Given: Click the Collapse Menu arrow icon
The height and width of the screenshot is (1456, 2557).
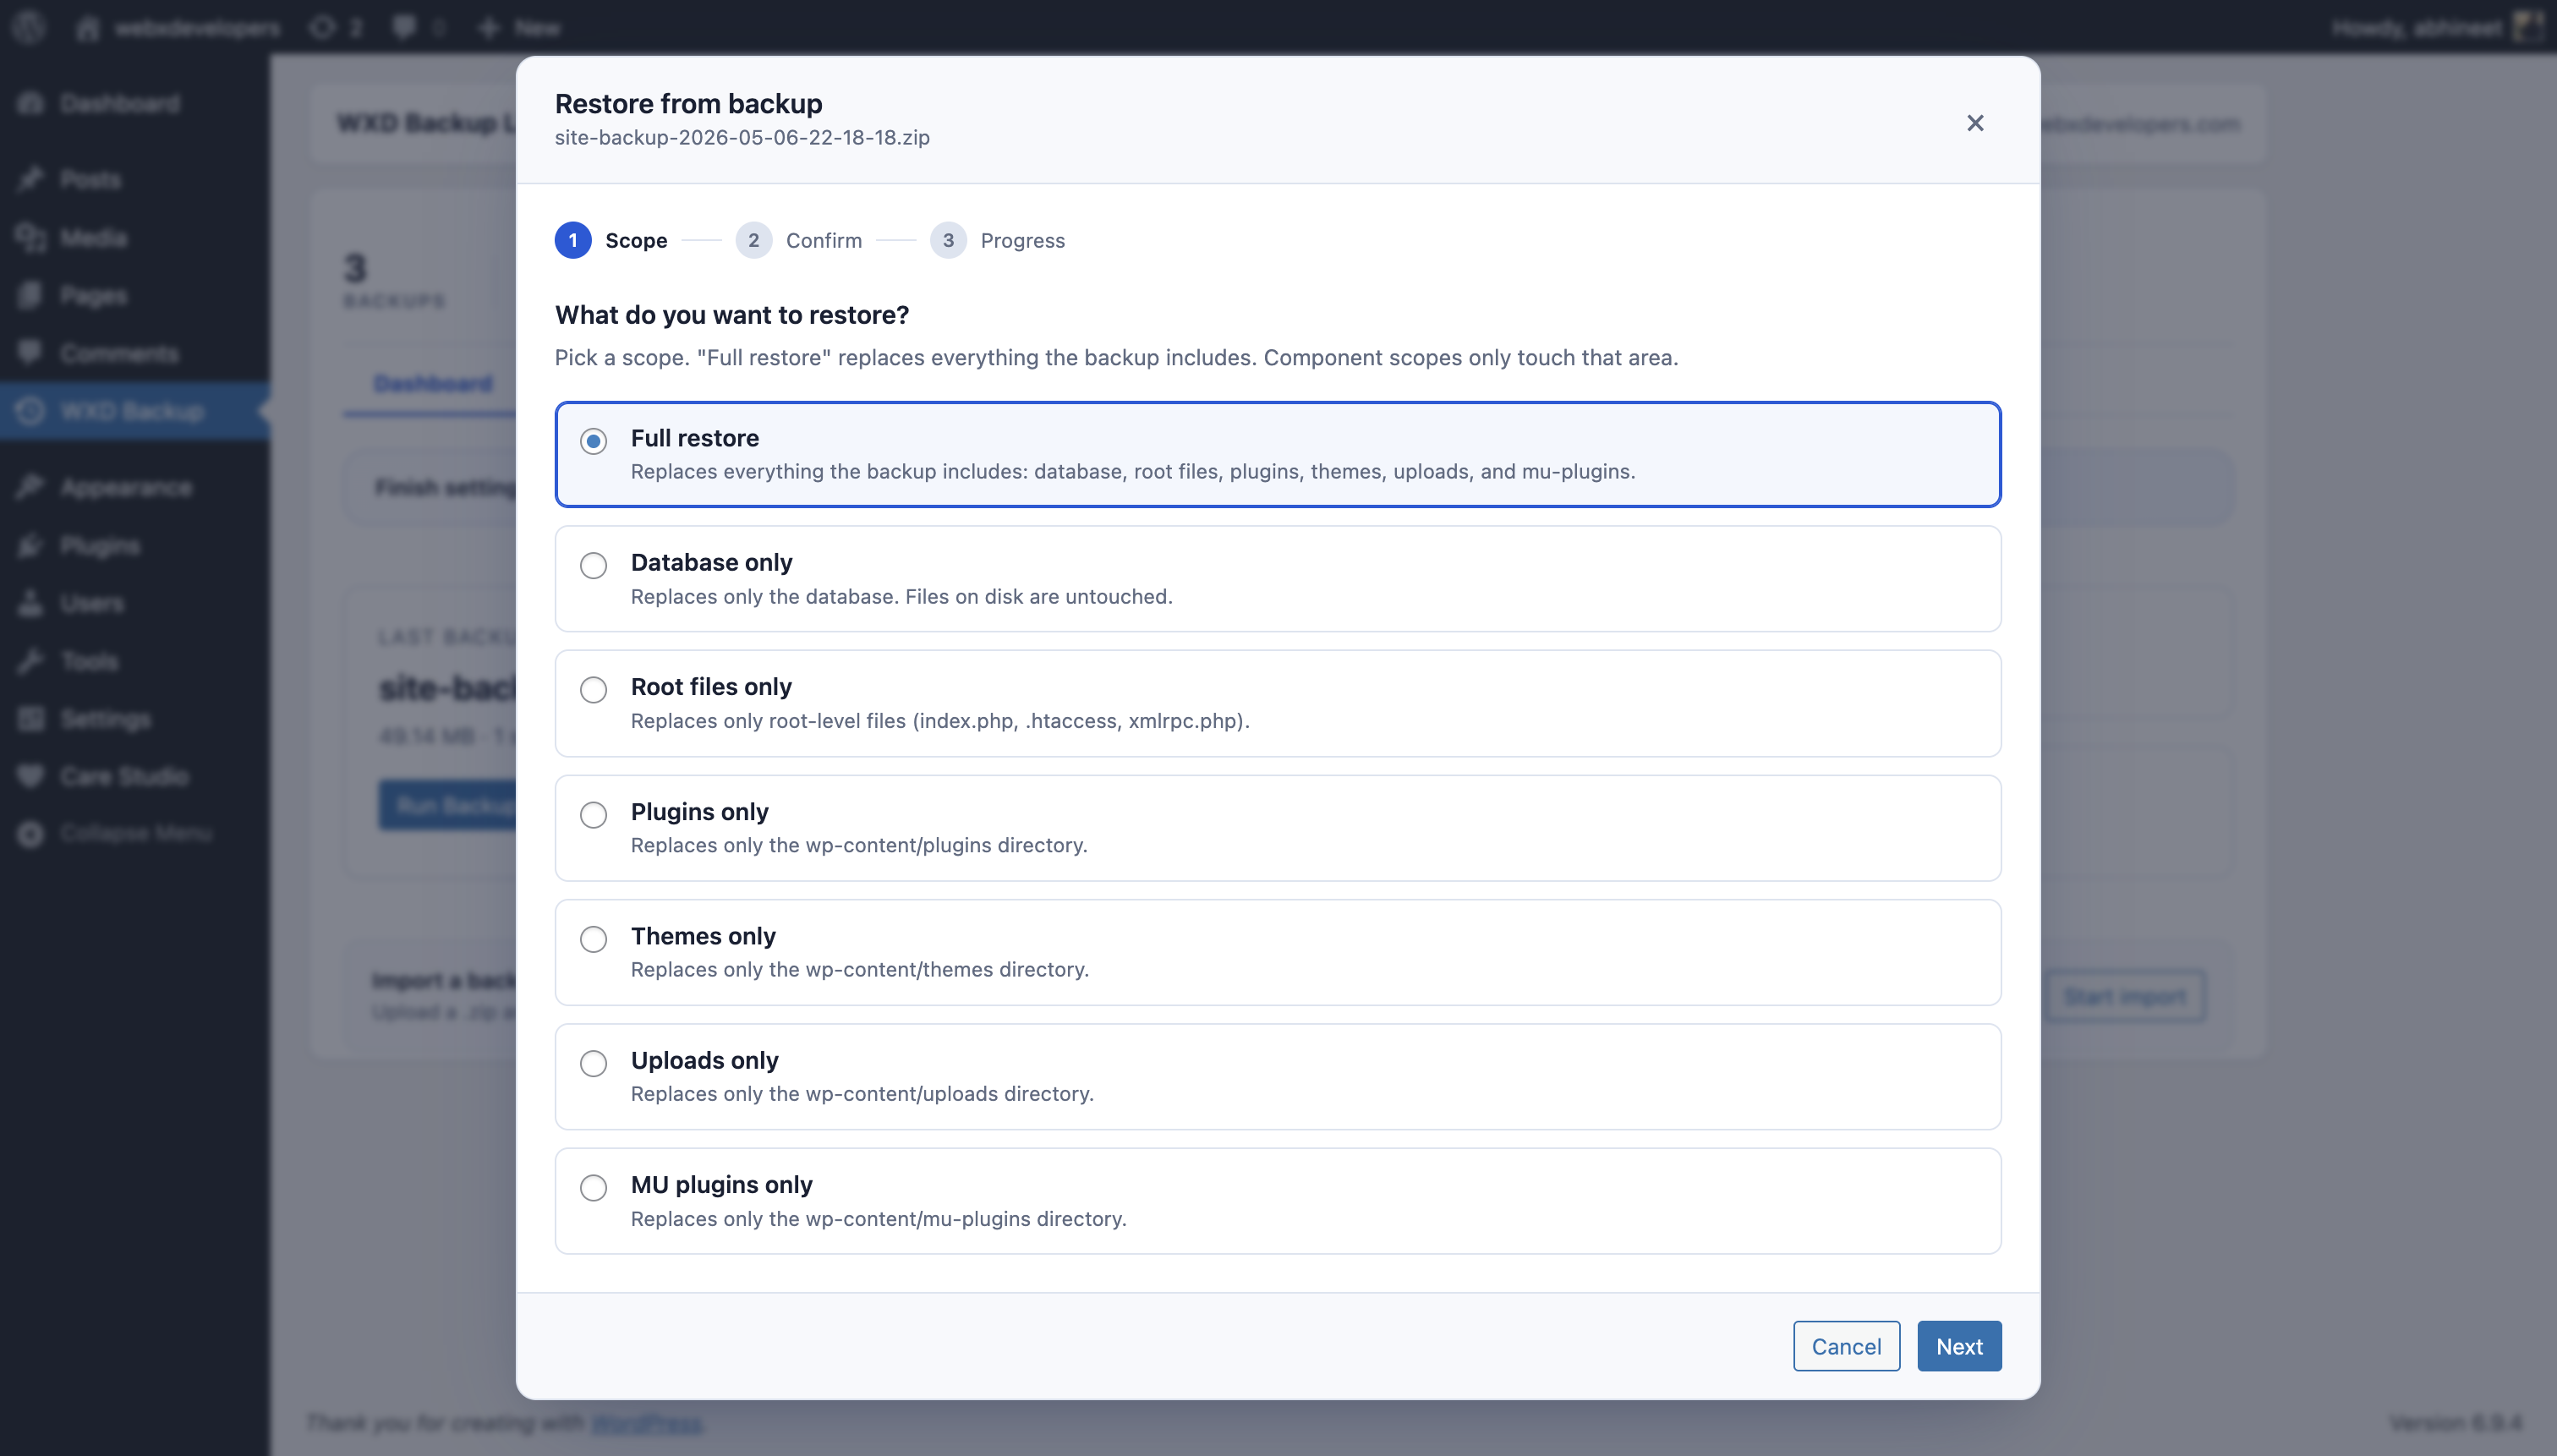Looking at the screenshot, I should click(30, 833).
